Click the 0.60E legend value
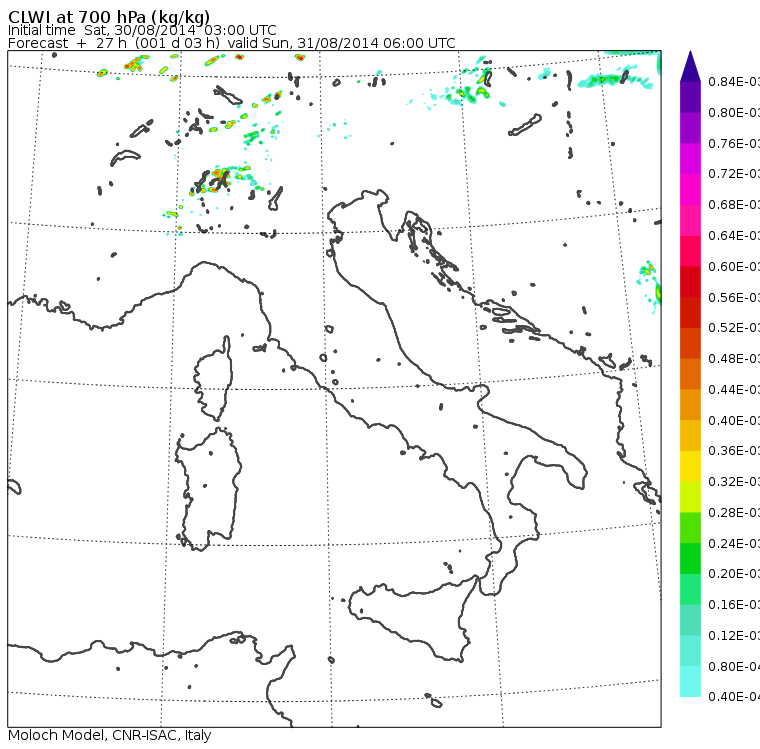 [x=734, y=267]
